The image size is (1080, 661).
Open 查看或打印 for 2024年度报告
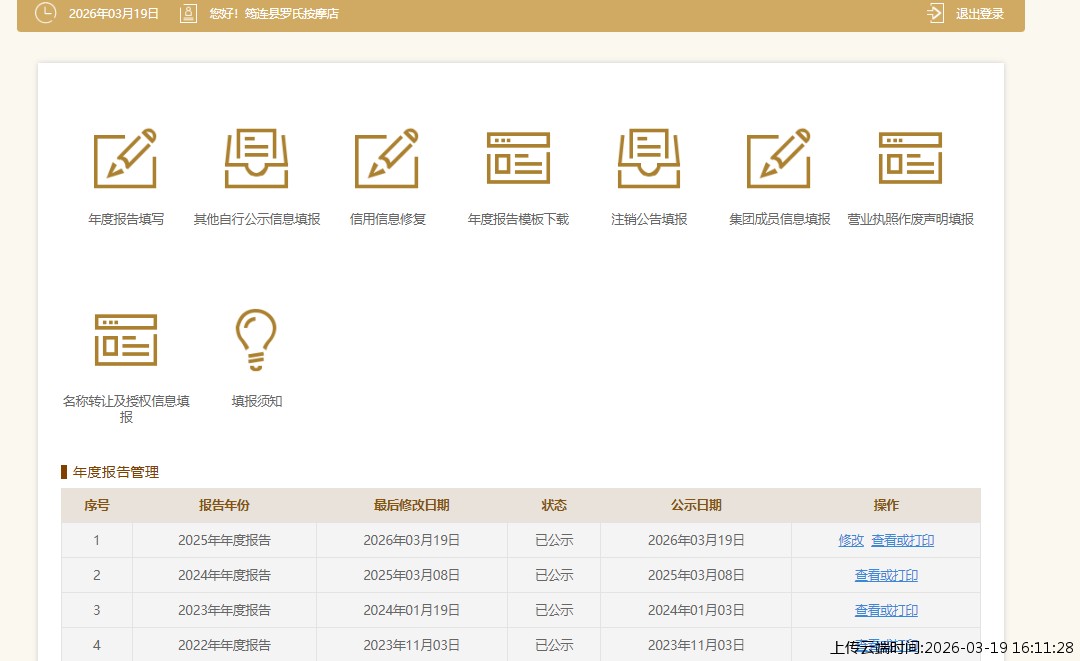pyautogui.click(x=886, y=575)
